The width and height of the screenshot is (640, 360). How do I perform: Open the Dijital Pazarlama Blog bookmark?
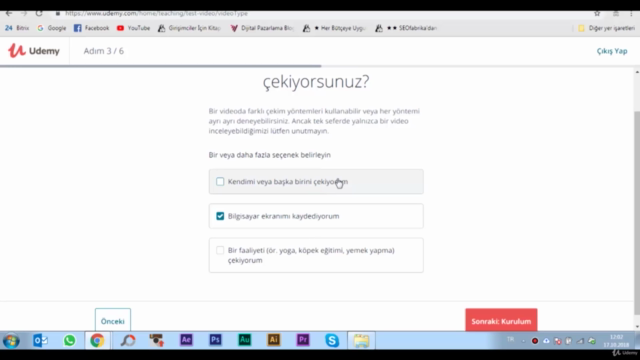click(262, 28)
